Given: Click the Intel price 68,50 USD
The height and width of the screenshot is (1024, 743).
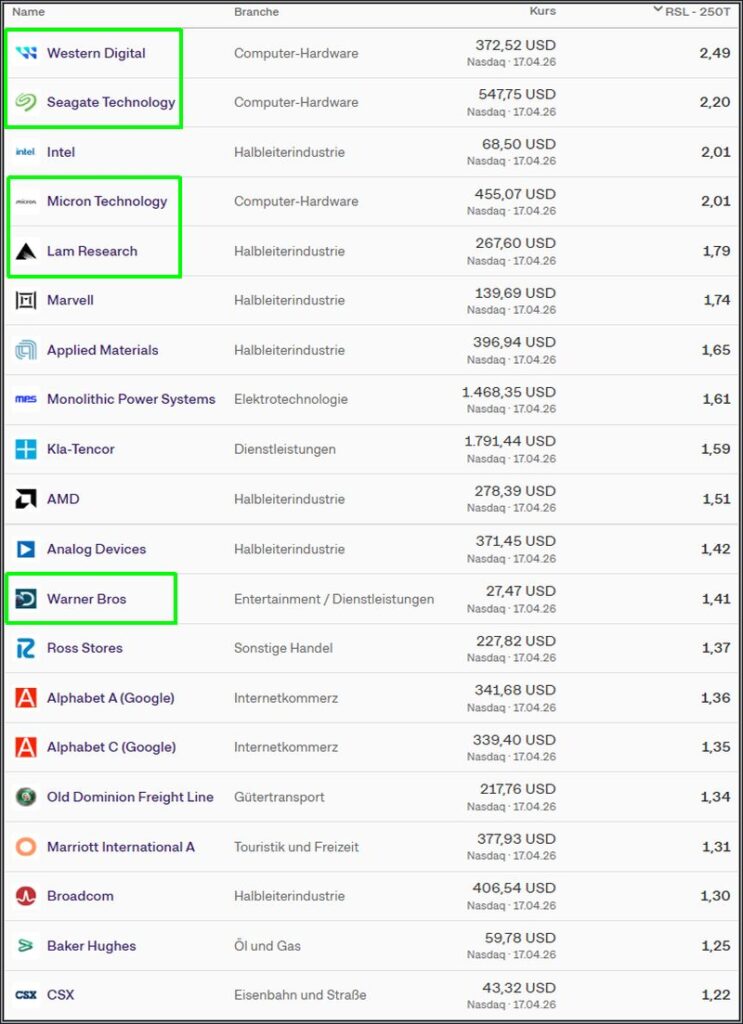Looking at the screenshot, I should (518, 144).
